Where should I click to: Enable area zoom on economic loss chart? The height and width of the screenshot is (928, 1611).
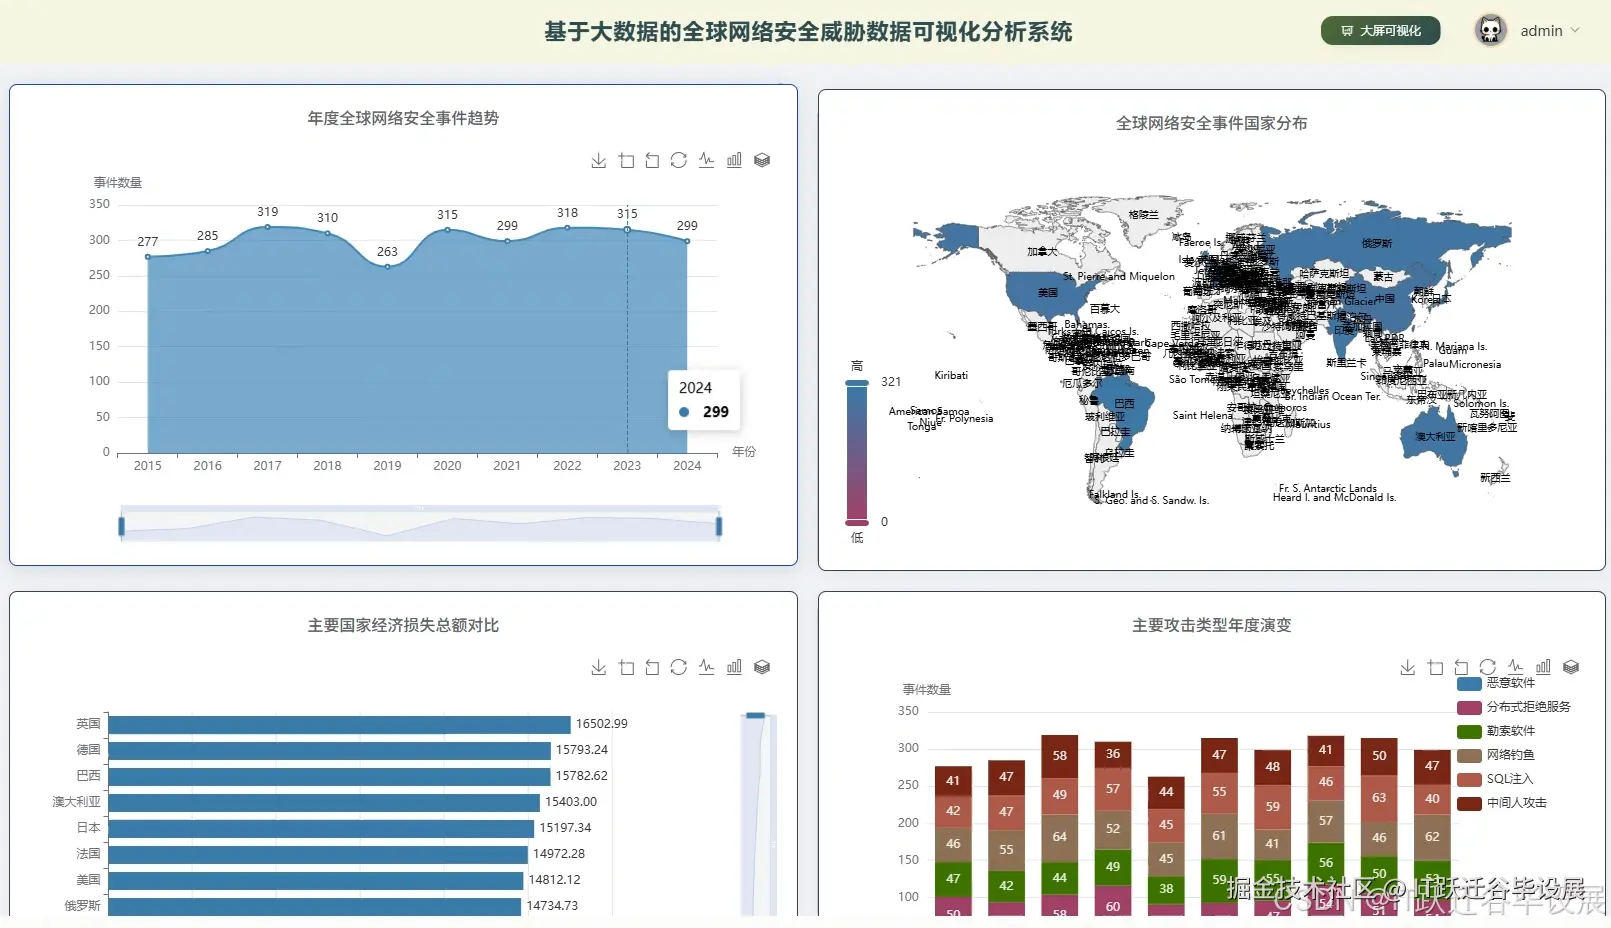(x=627, y=667)
